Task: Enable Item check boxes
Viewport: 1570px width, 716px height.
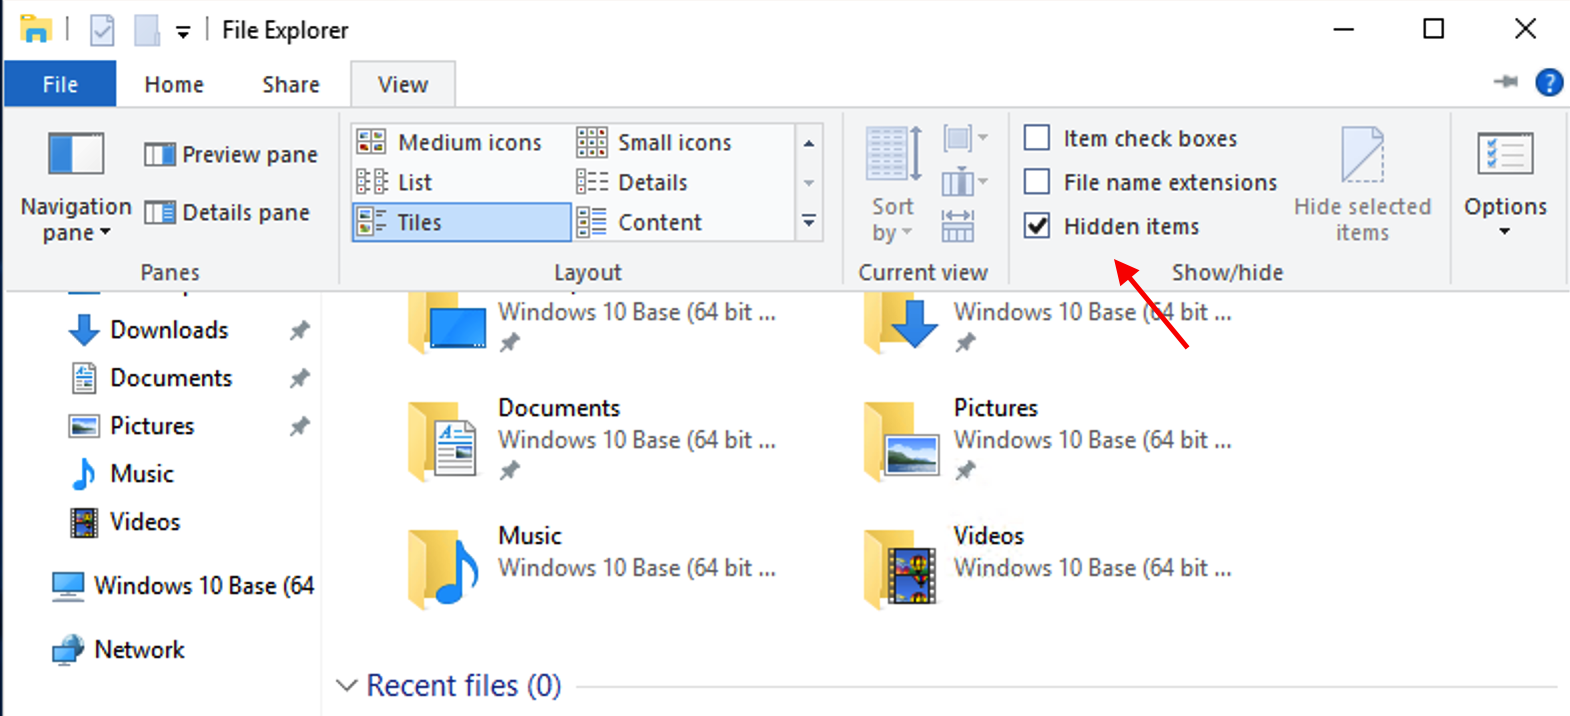Action: point(1037,138)
